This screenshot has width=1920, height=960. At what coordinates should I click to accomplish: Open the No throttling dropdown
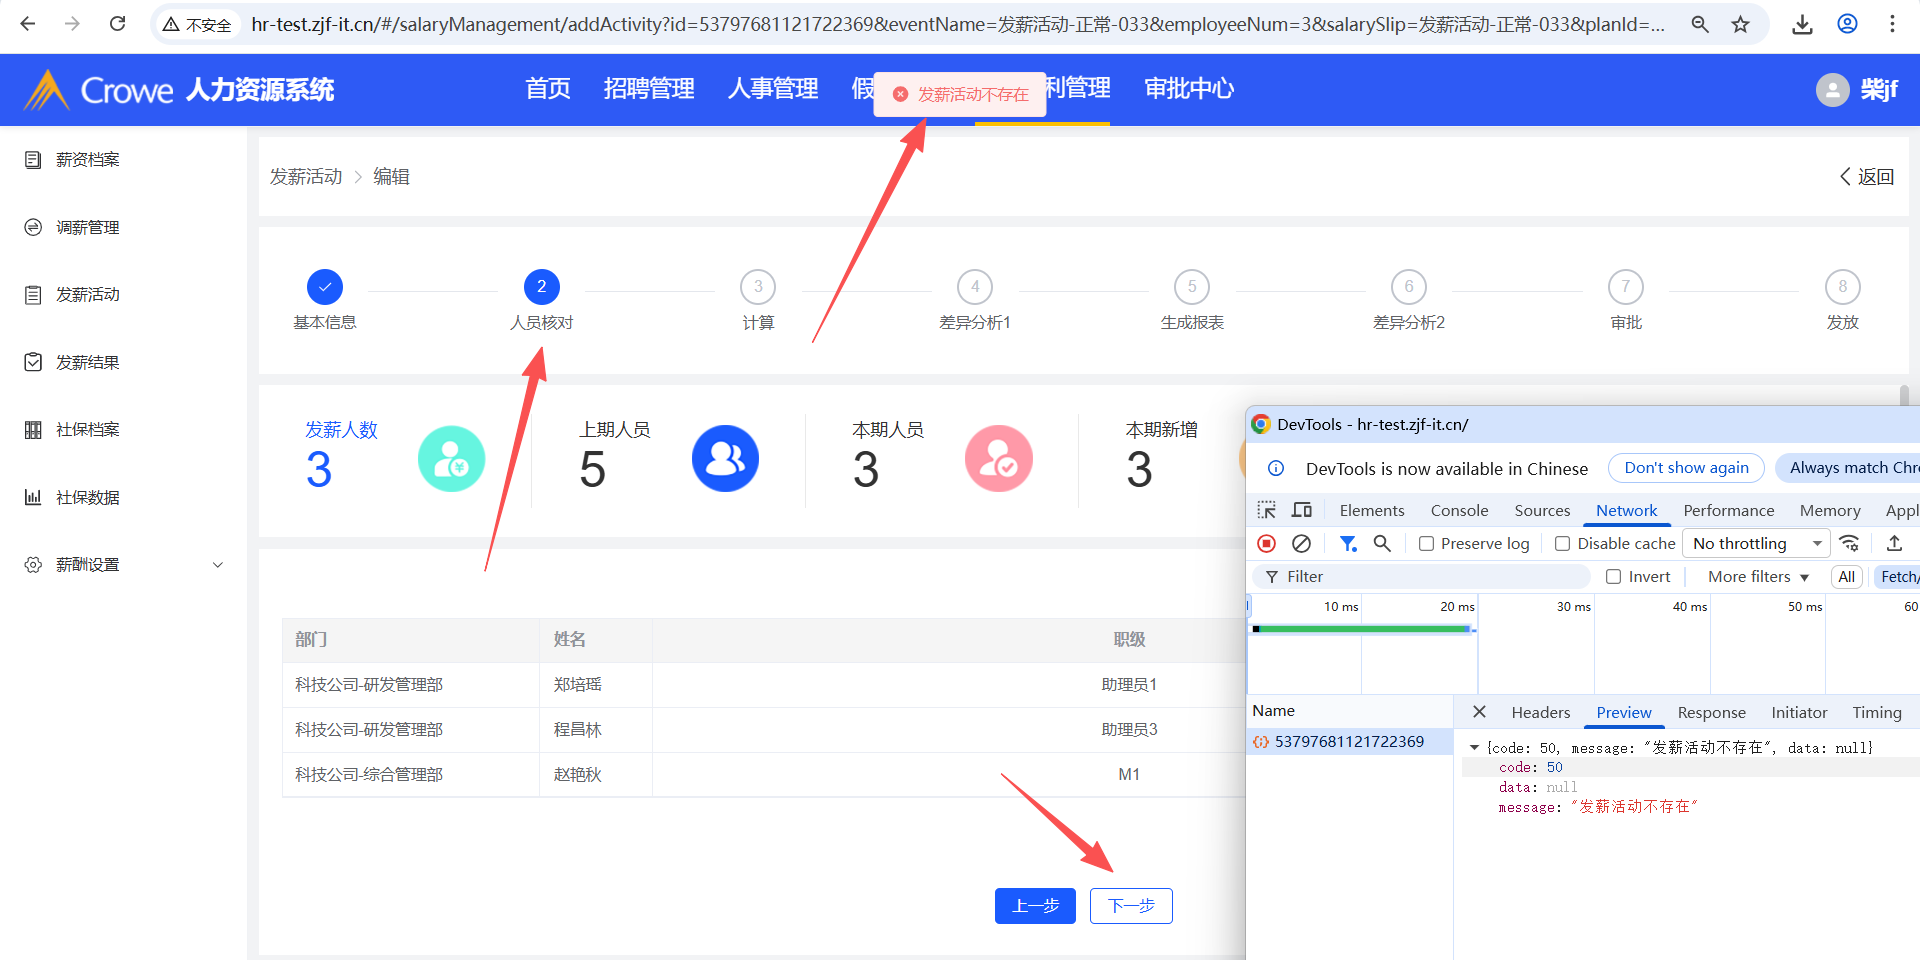pos(1756,543)
